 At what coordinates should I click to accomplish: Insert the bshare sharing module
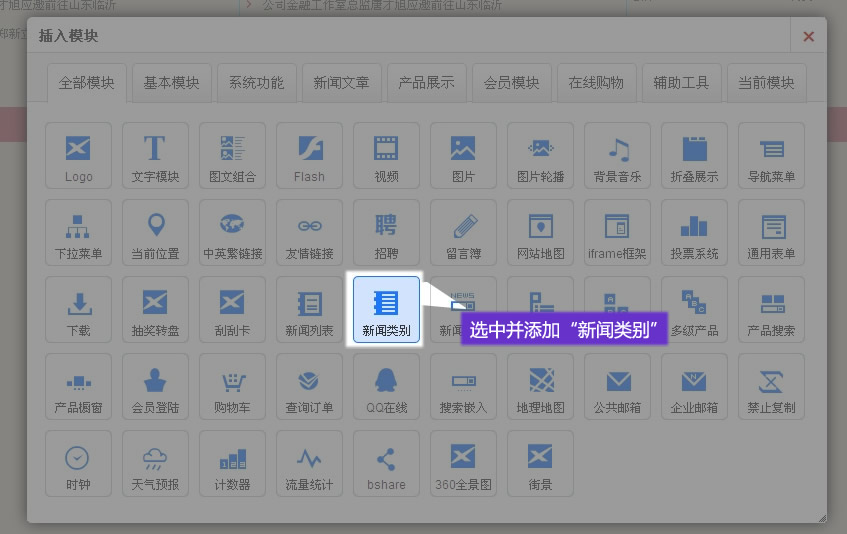[386, 463]
